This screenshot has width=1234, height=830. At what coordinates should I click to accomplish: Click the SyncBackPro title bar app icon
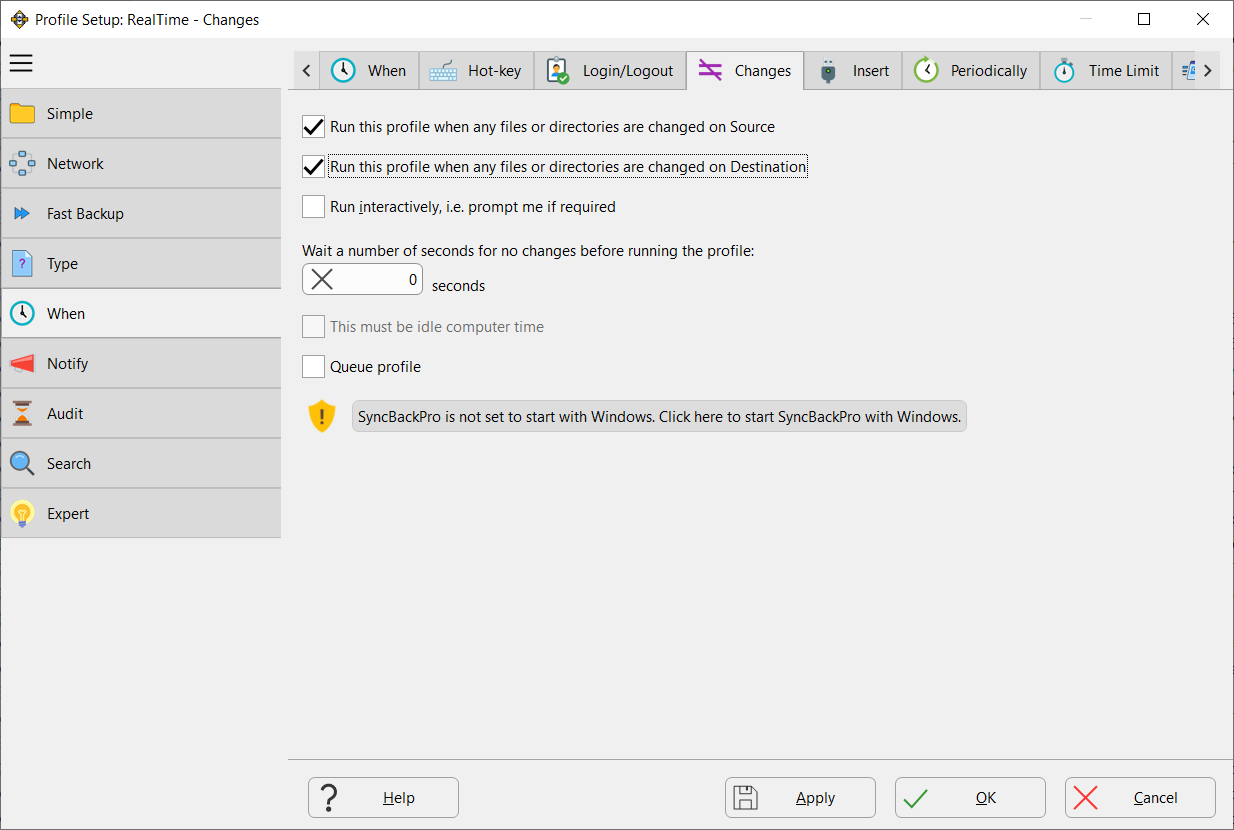coord(19,19)
